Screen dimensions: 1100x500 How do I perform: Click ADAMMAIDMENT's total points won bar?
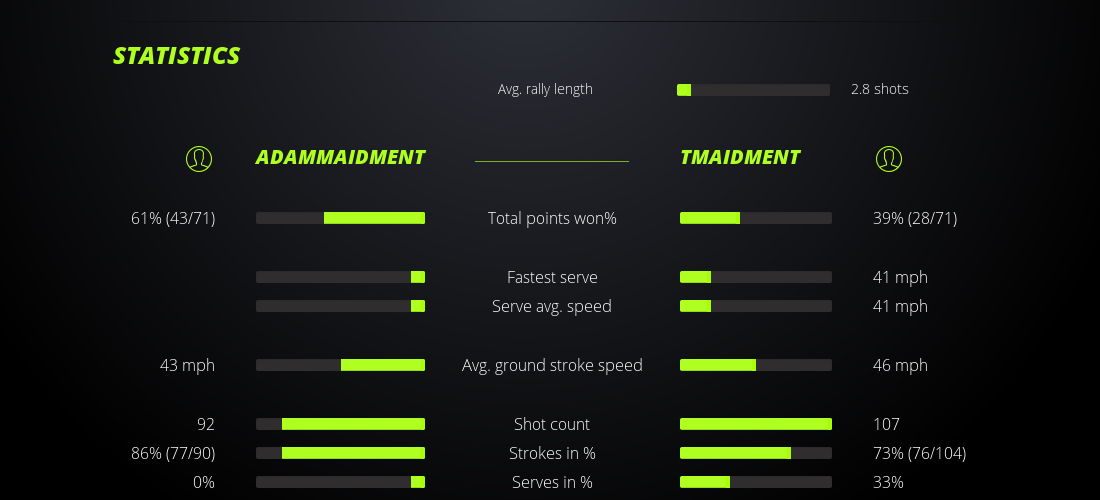click(x=340, y=218)
